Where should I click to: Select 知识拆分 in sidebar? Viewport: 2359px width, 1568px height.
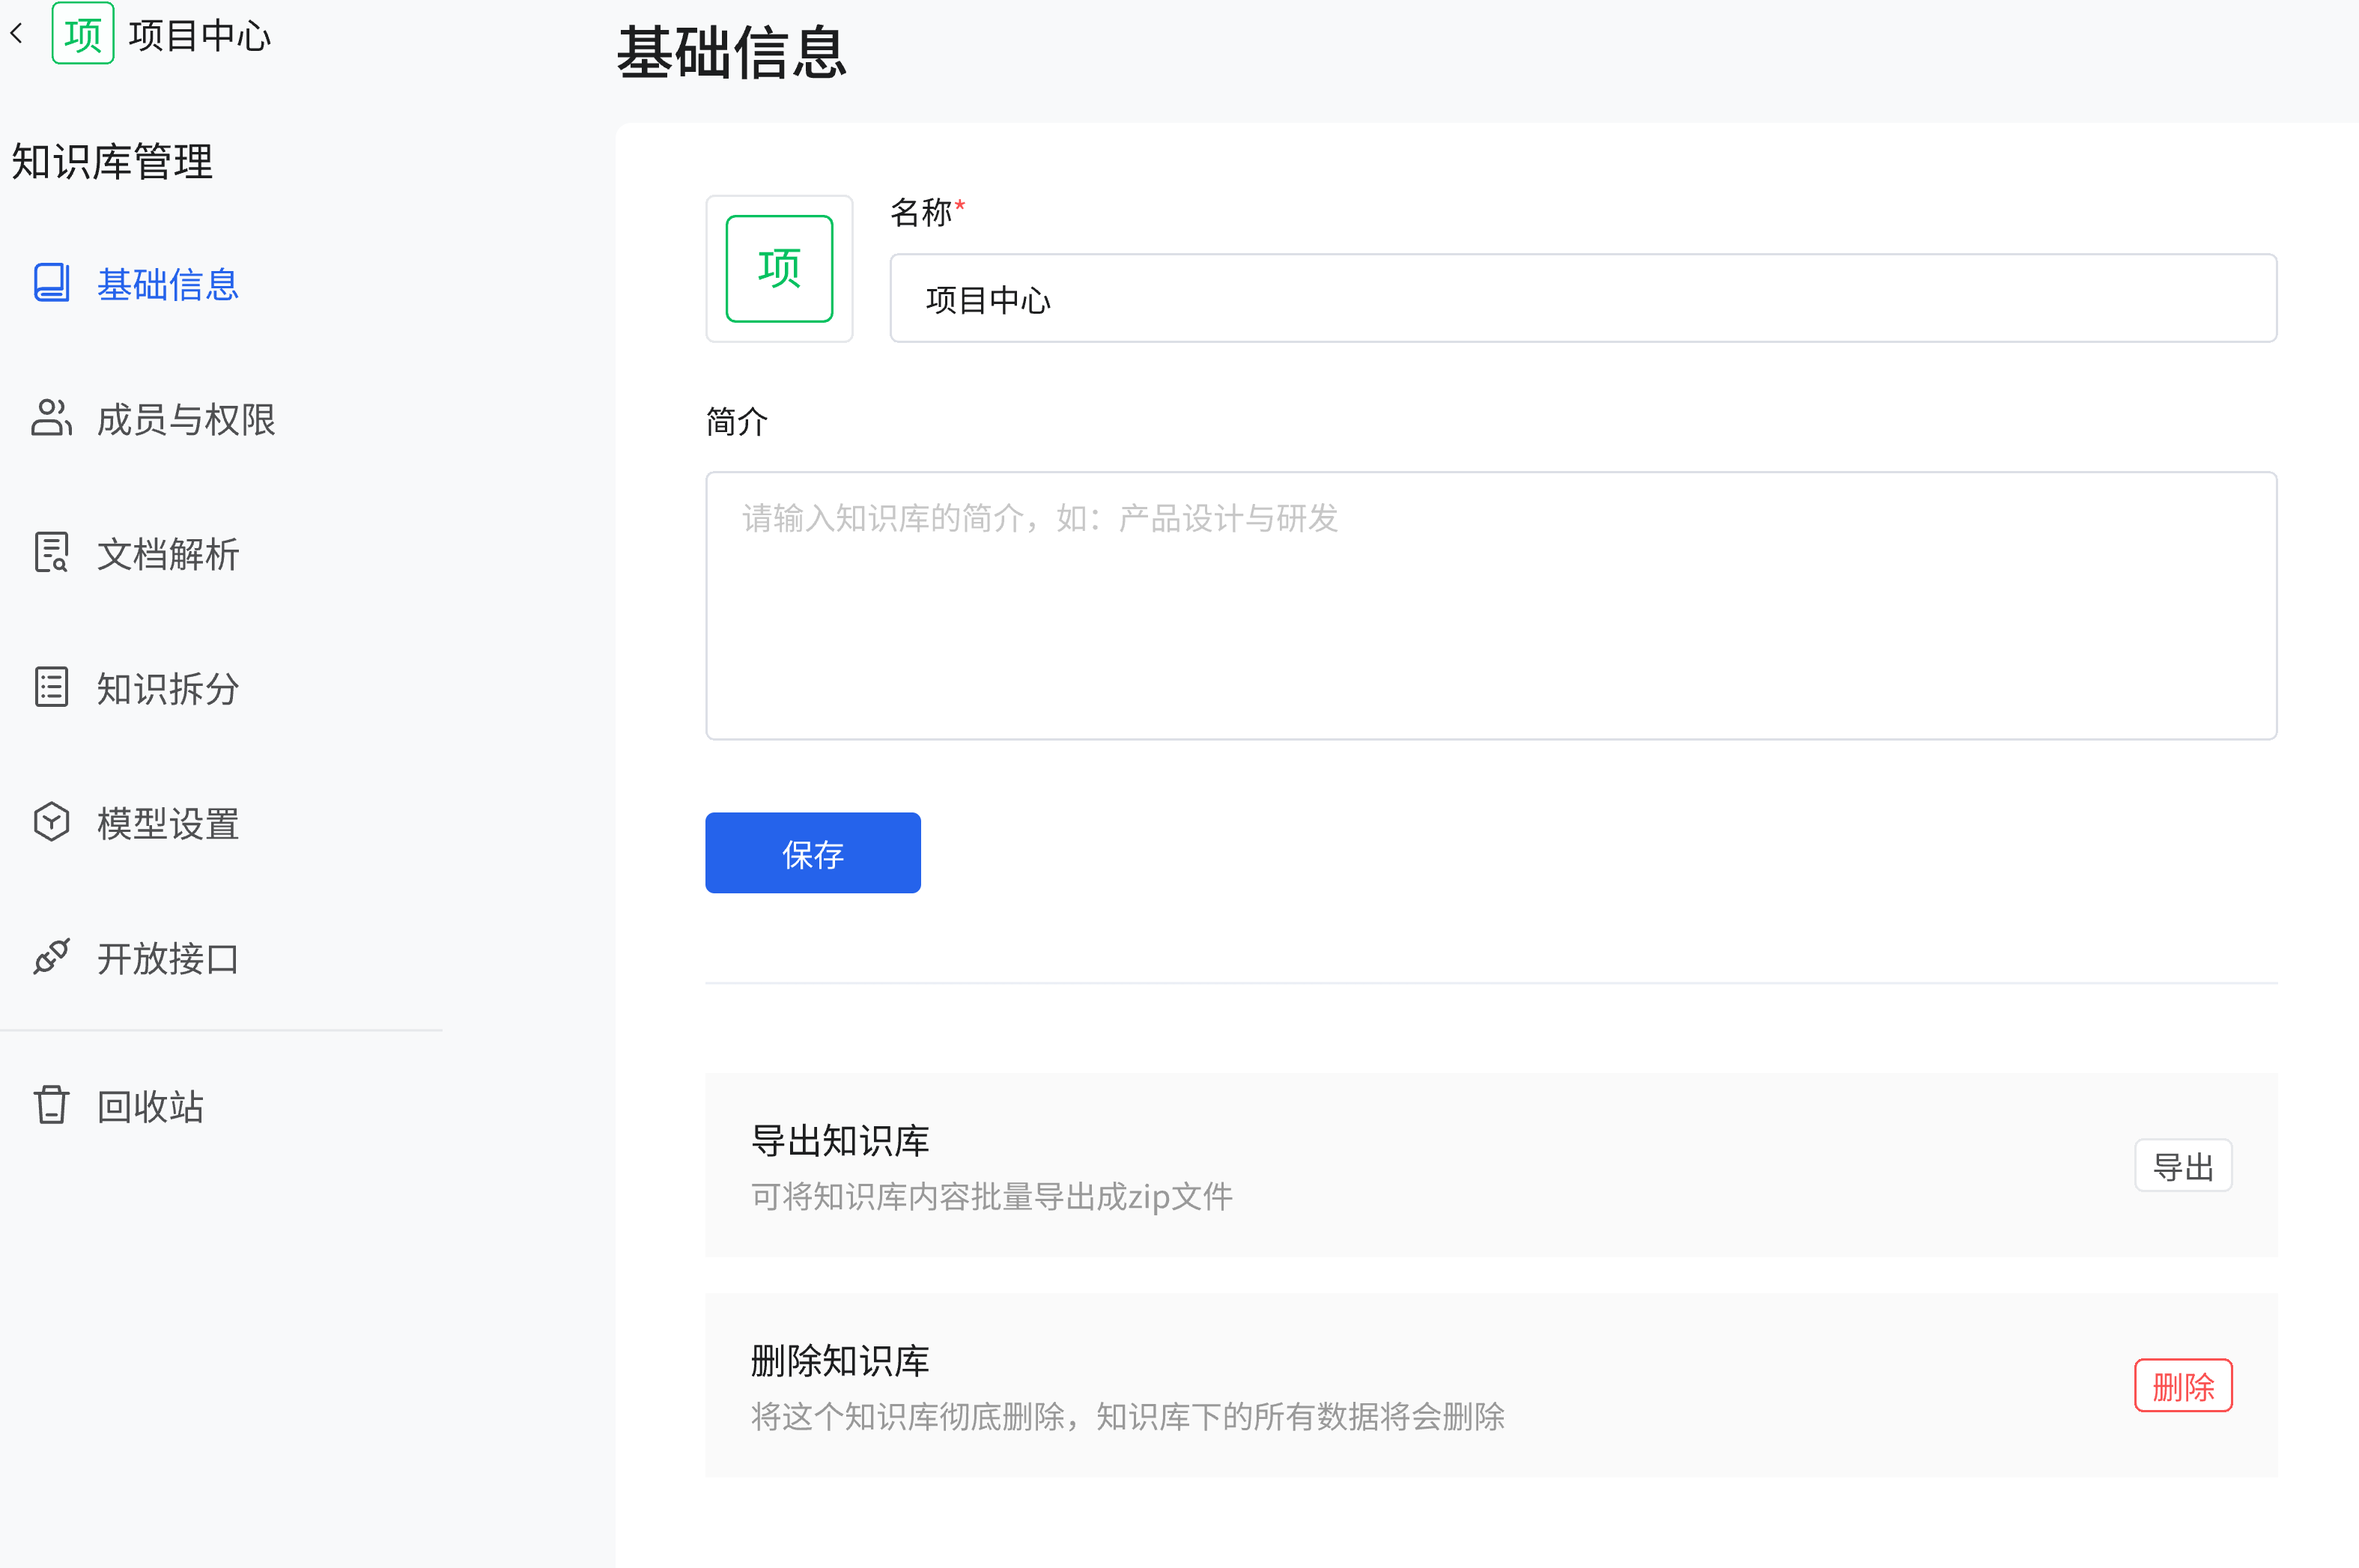point(168,690)
